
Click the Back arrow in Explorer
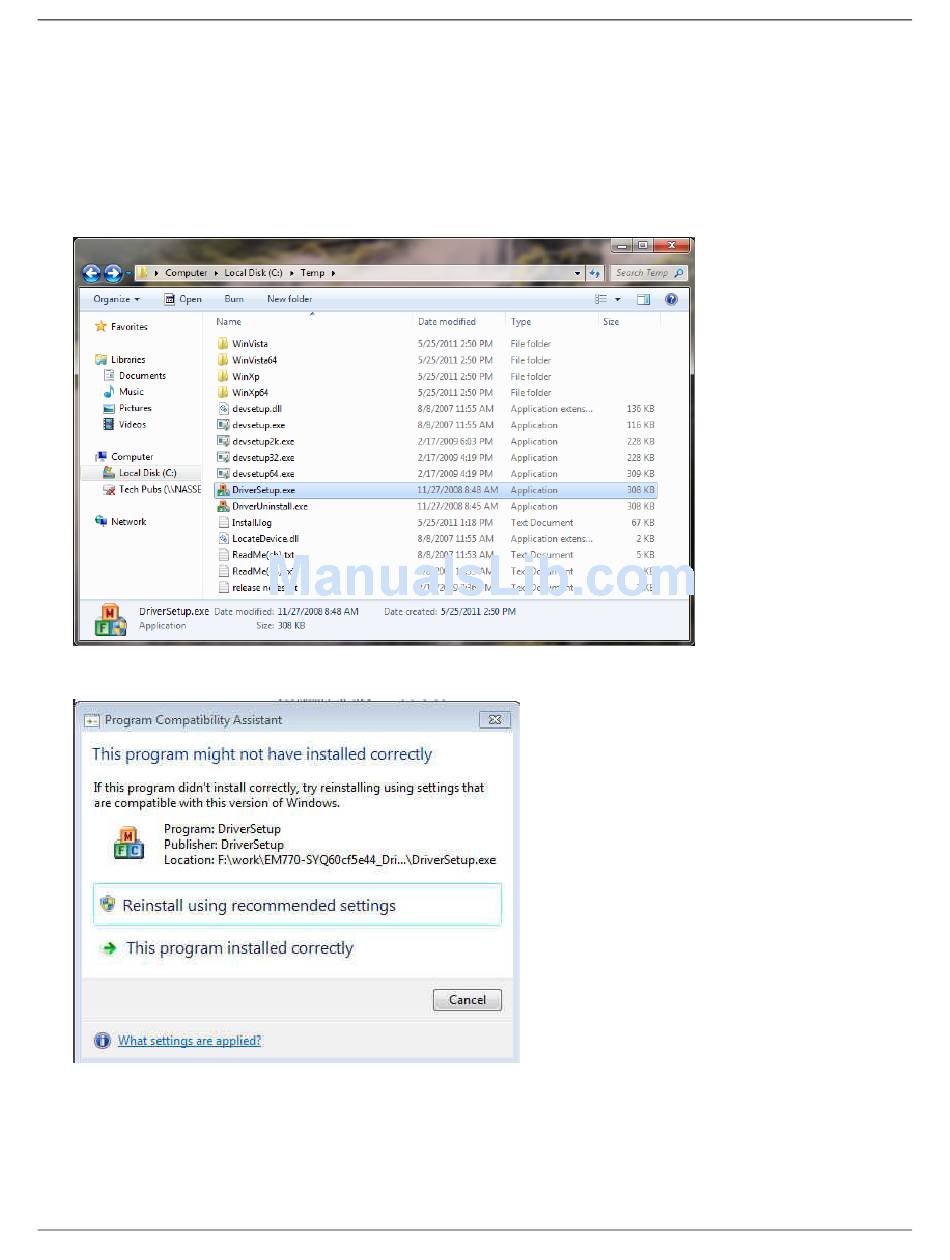coord(91,273)
